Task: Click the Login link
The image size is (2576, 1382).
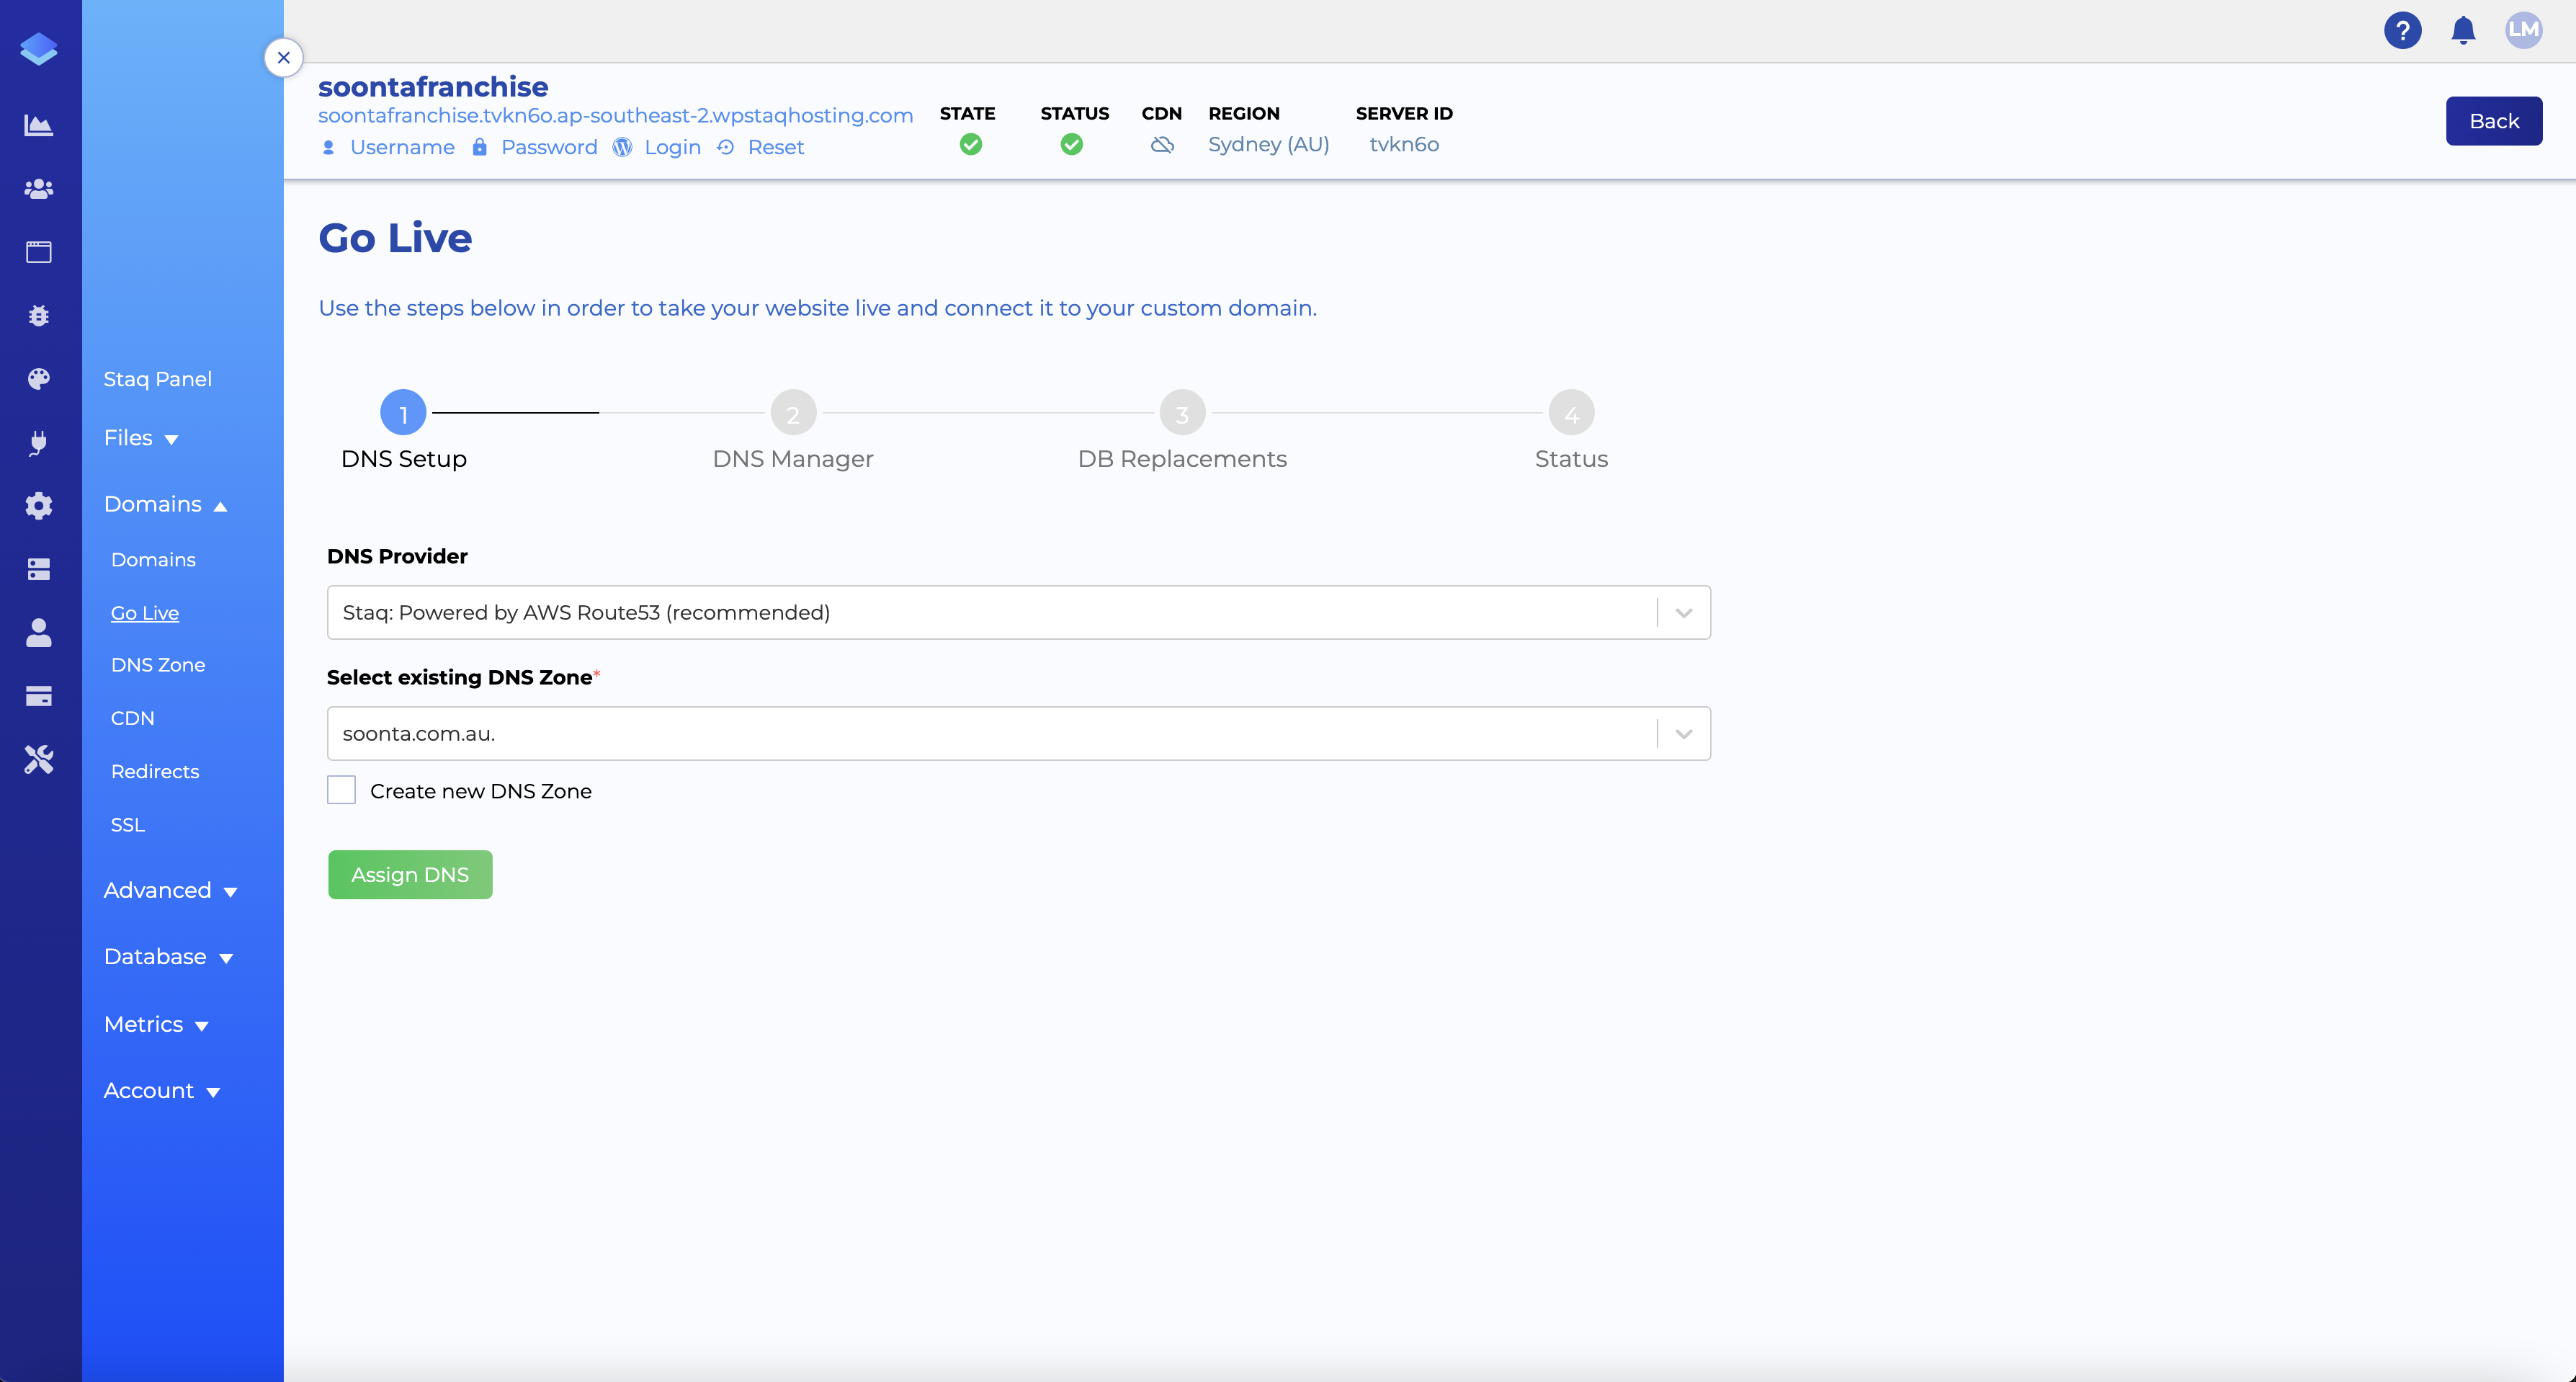Action: point(672,147)
